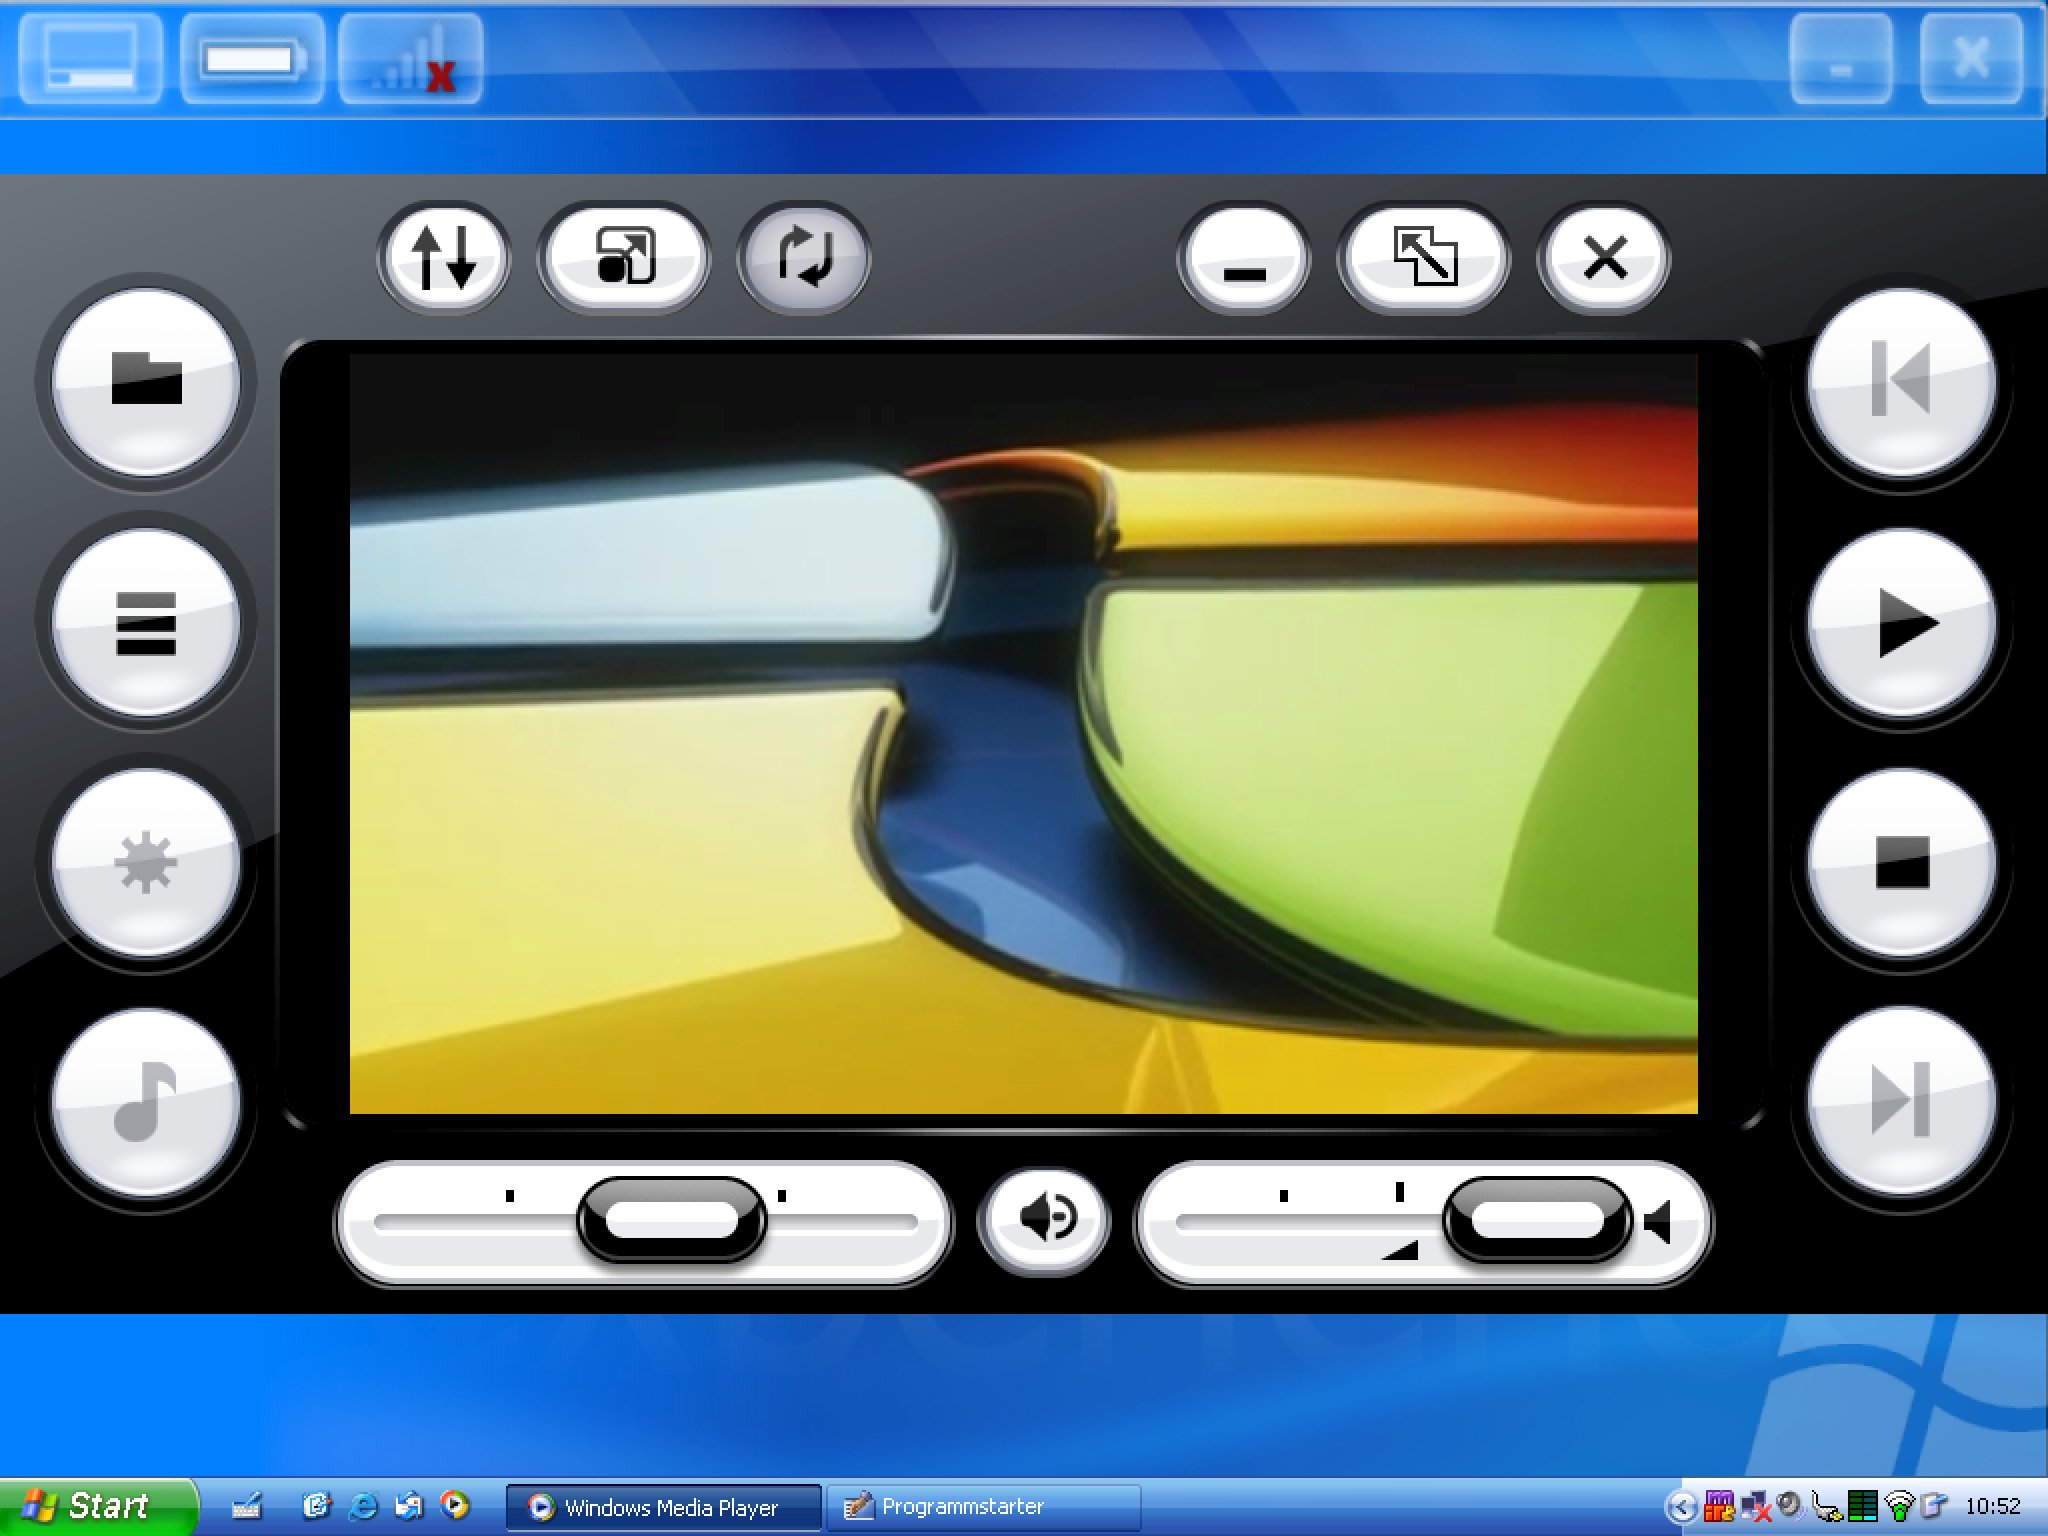This screenshot has width=2048, height=1536.
Task: Click the wireless network tray icon
Action: (x=1898, y=1506)
